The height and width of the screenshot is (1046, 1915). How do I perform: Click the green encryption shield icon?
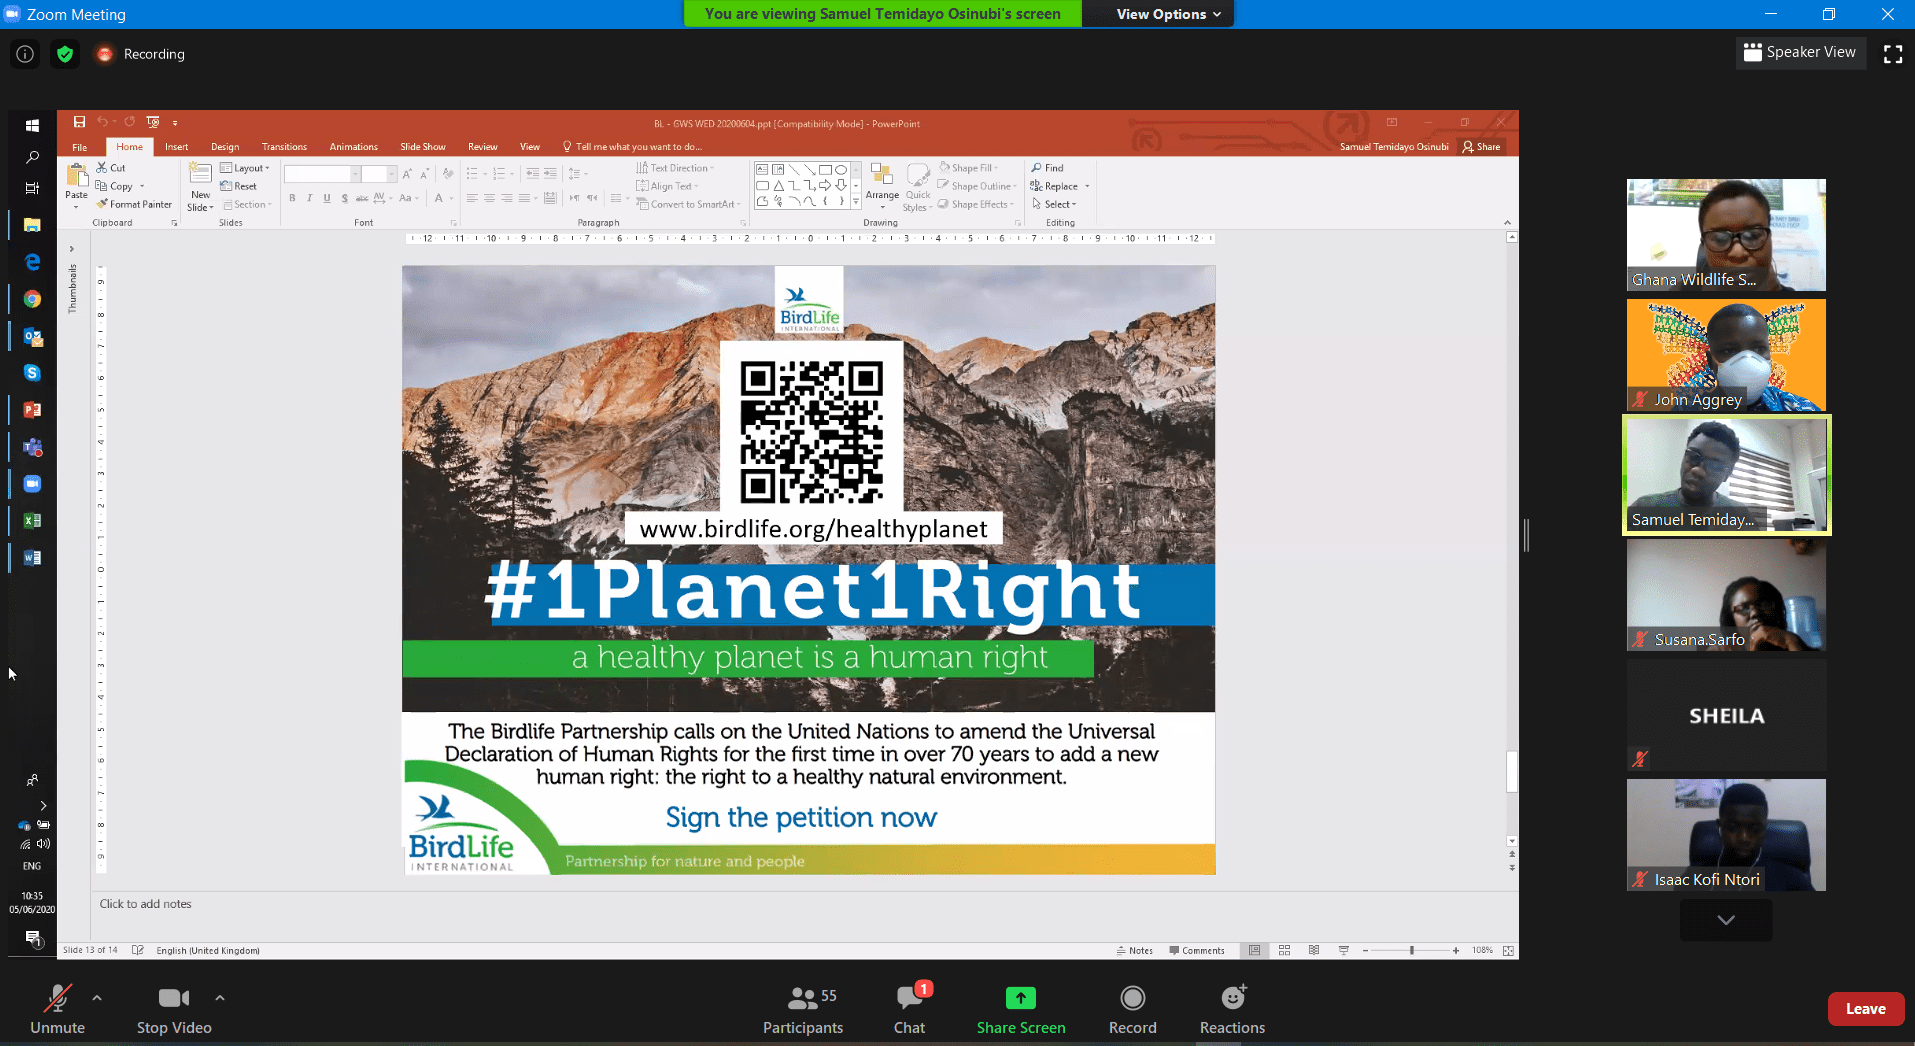(x=65, y=54)
